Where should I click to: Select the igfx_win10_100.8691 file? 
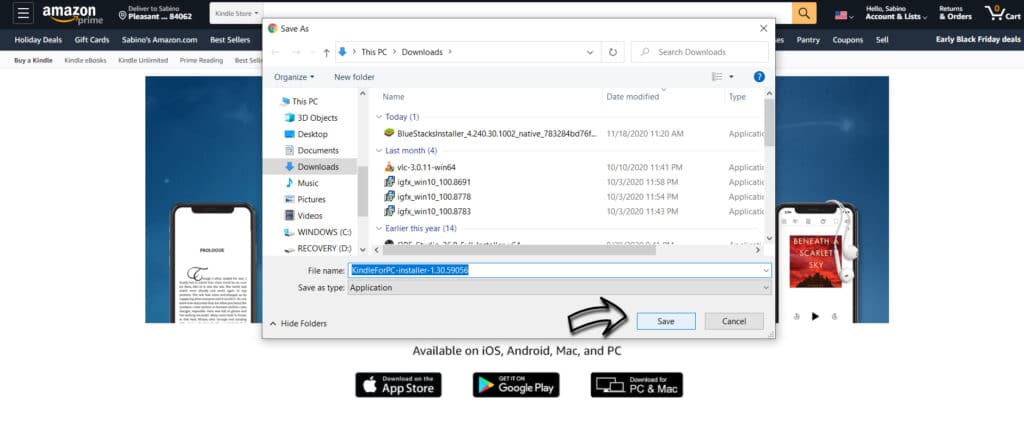tap(427, 182)
